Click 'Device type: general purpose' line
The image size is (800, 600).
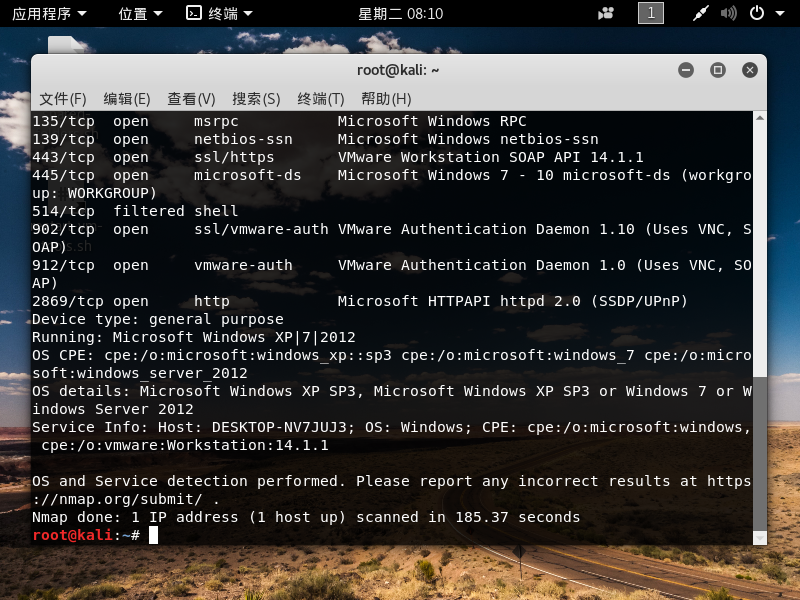tap(158, 319)
